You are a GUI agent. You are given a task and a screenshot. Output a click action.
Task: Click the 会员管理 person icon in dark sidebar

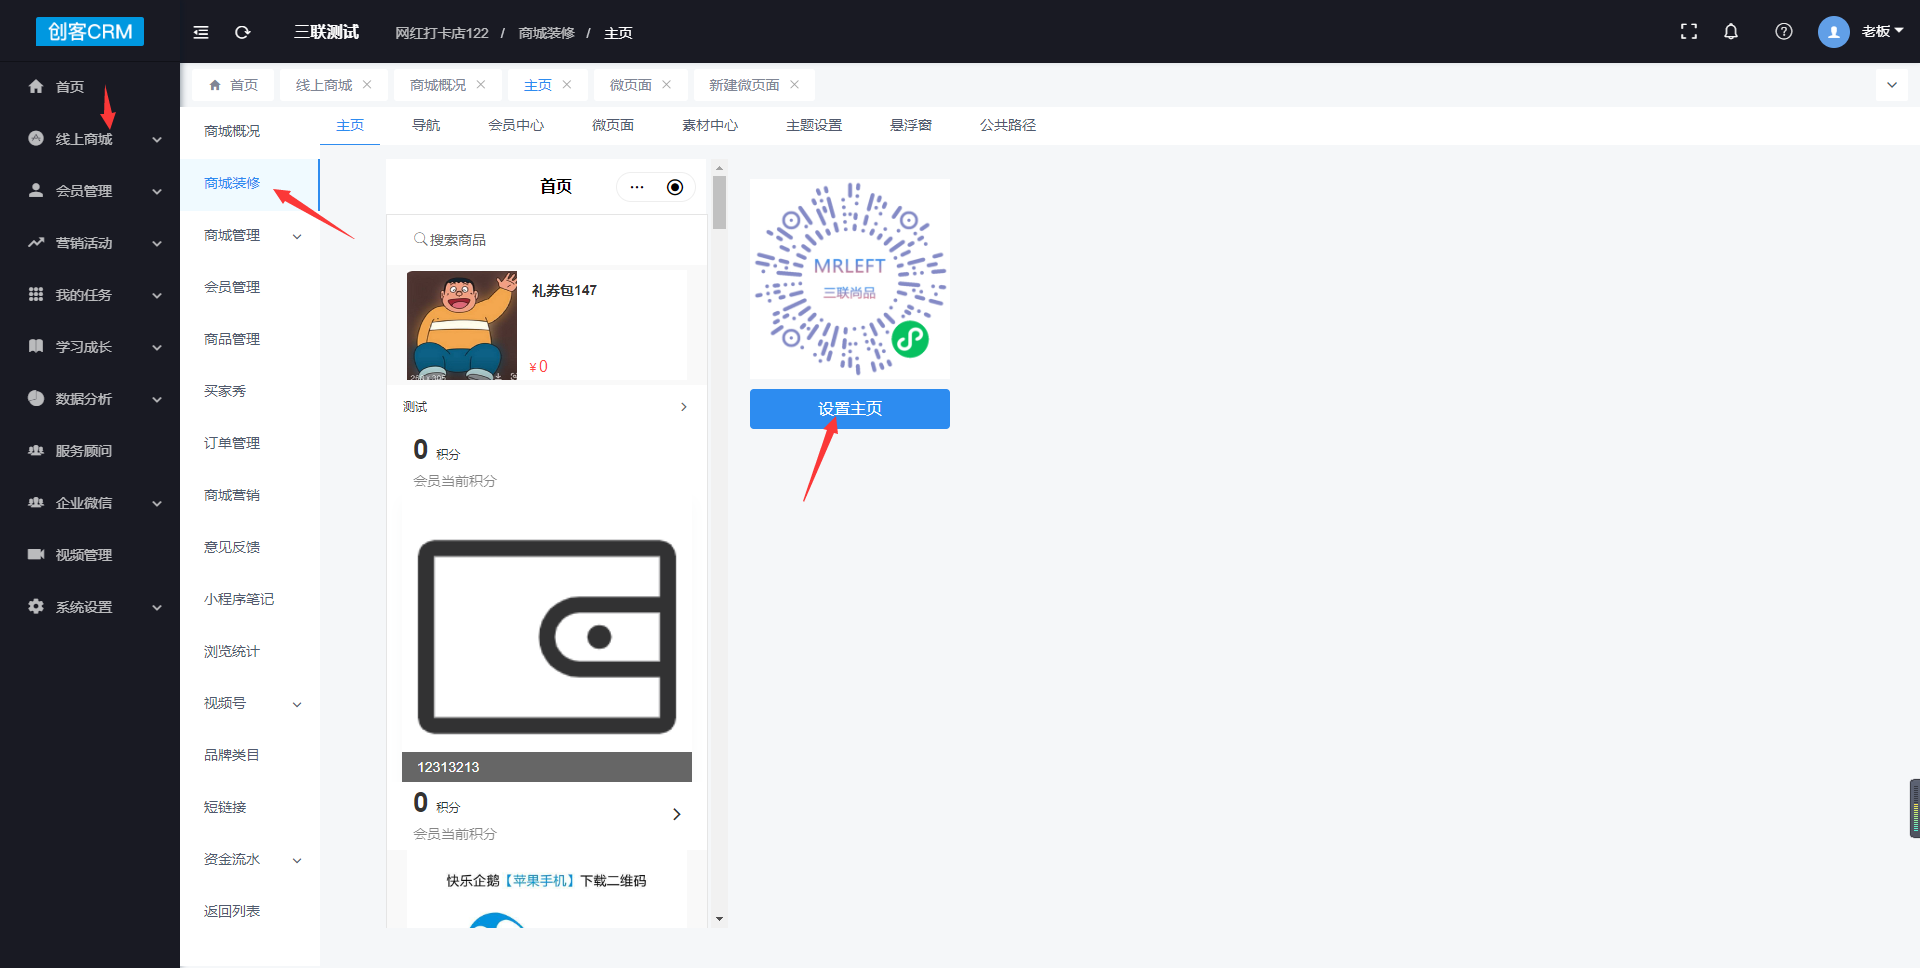[x=36, y=191]
